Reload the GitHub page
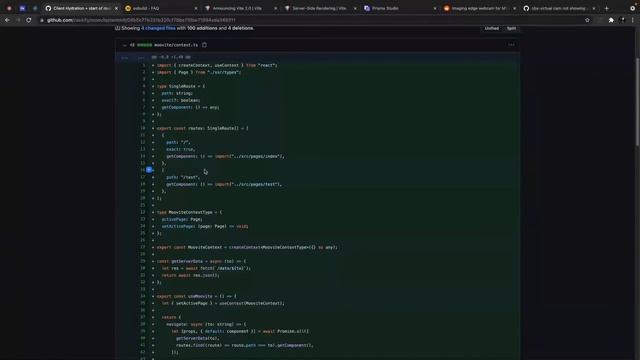This screenshot has height=360, width=640. coord(29,20)
